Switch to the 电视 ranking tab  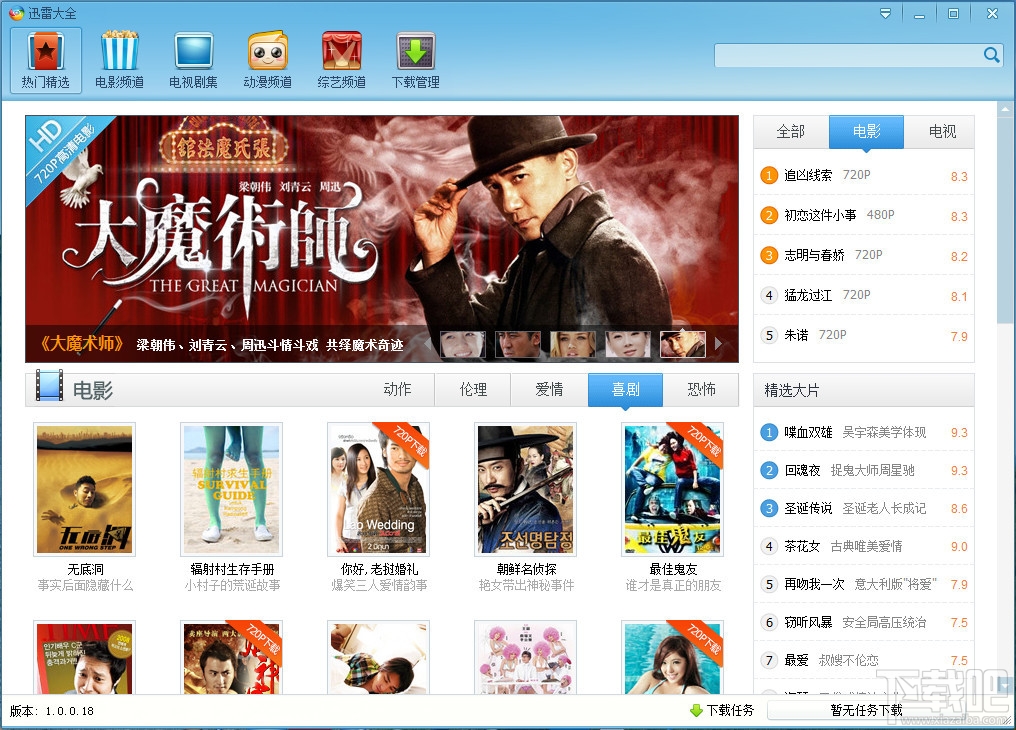941,131
